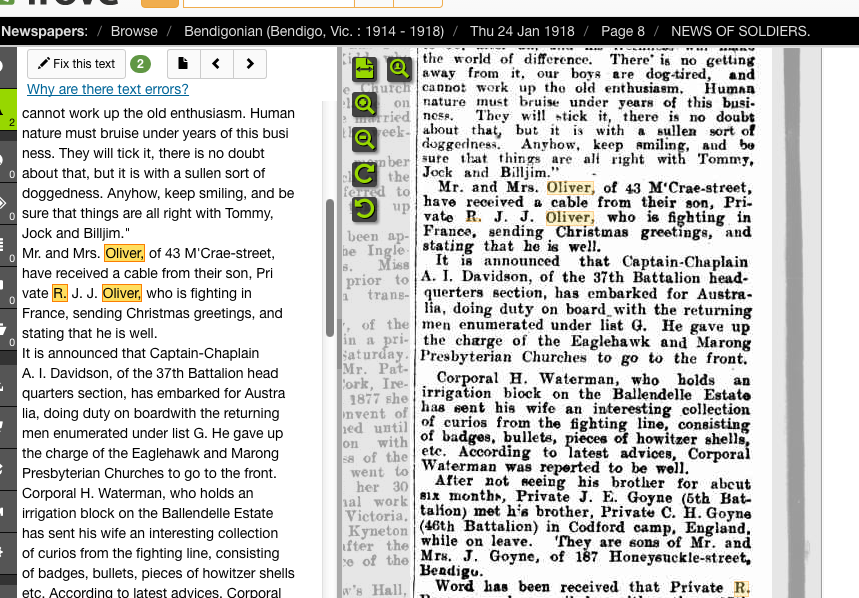Click the text line 'stating that he is well.'

coord(89,334)
